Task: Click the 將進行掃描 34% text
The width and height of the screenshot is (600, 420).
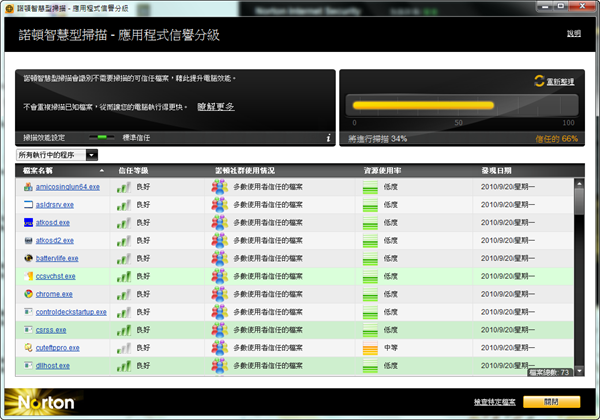Action: click(378, 138)
